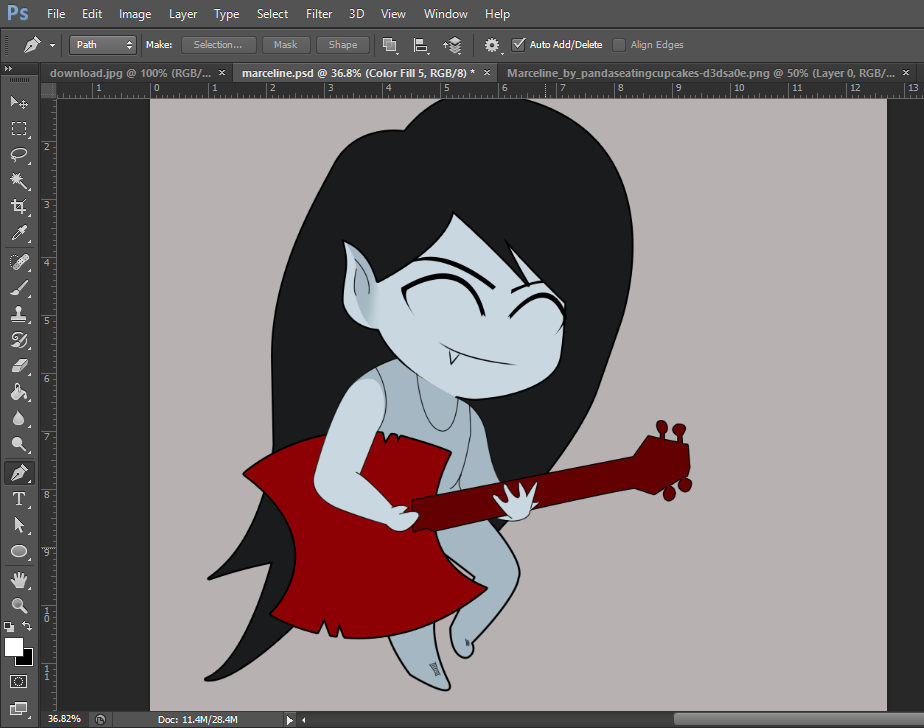Viewport: 924px width, 728px height.
Task: Select the Path Selection tool
Action: [19, 525]
